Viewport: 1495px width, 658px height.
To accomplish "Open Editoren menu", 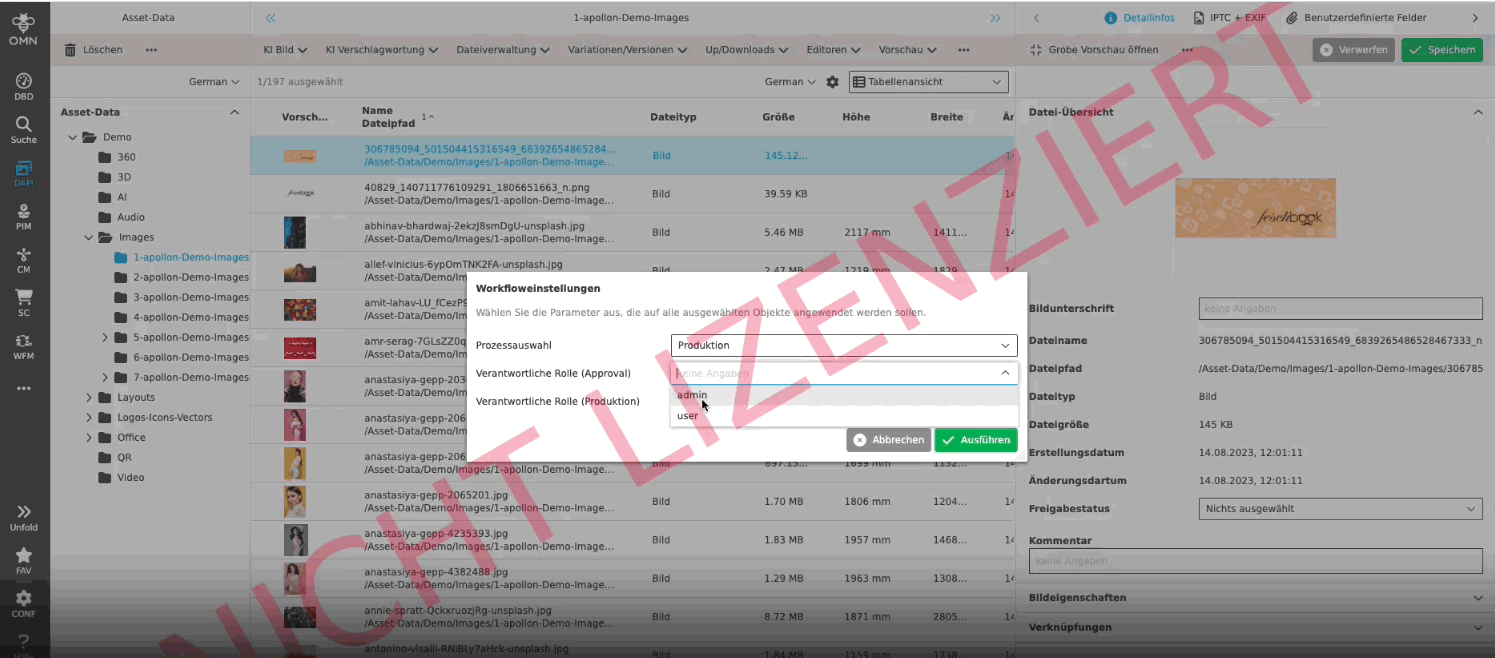I will 834,49.
